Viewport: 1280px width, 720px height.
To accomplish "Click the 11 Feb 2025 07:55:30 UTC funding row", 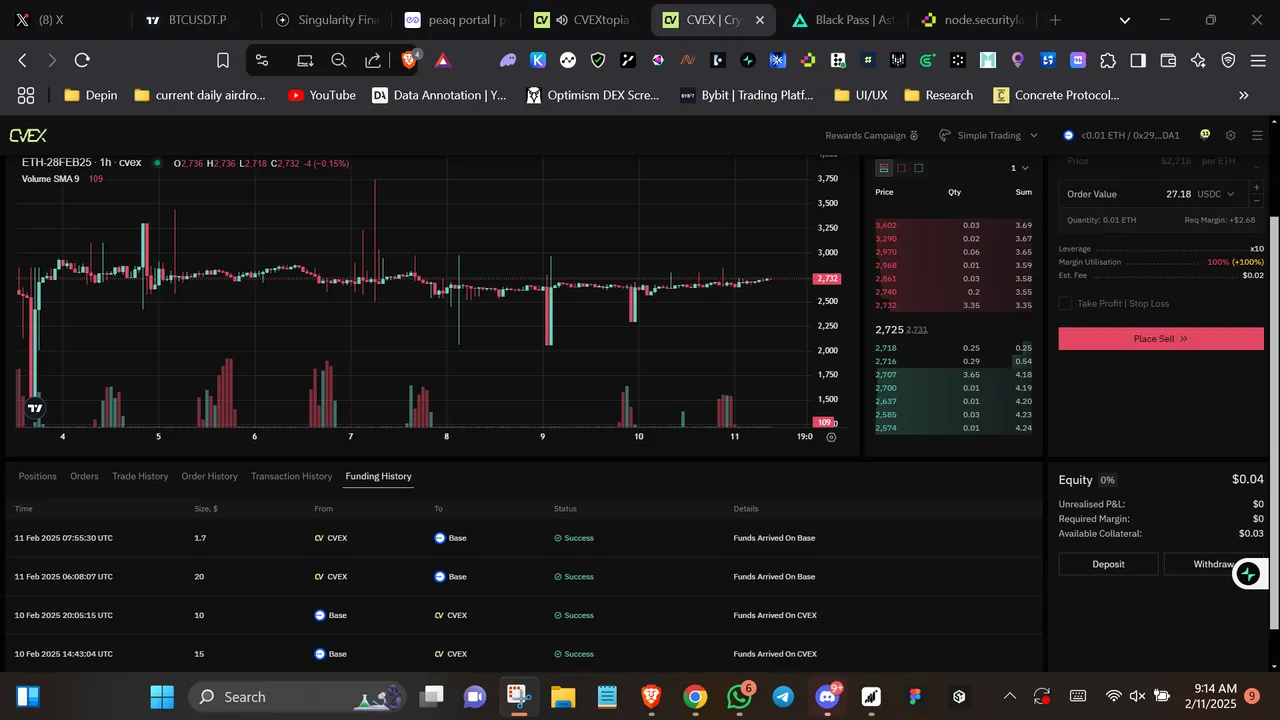I will [522, 538].
